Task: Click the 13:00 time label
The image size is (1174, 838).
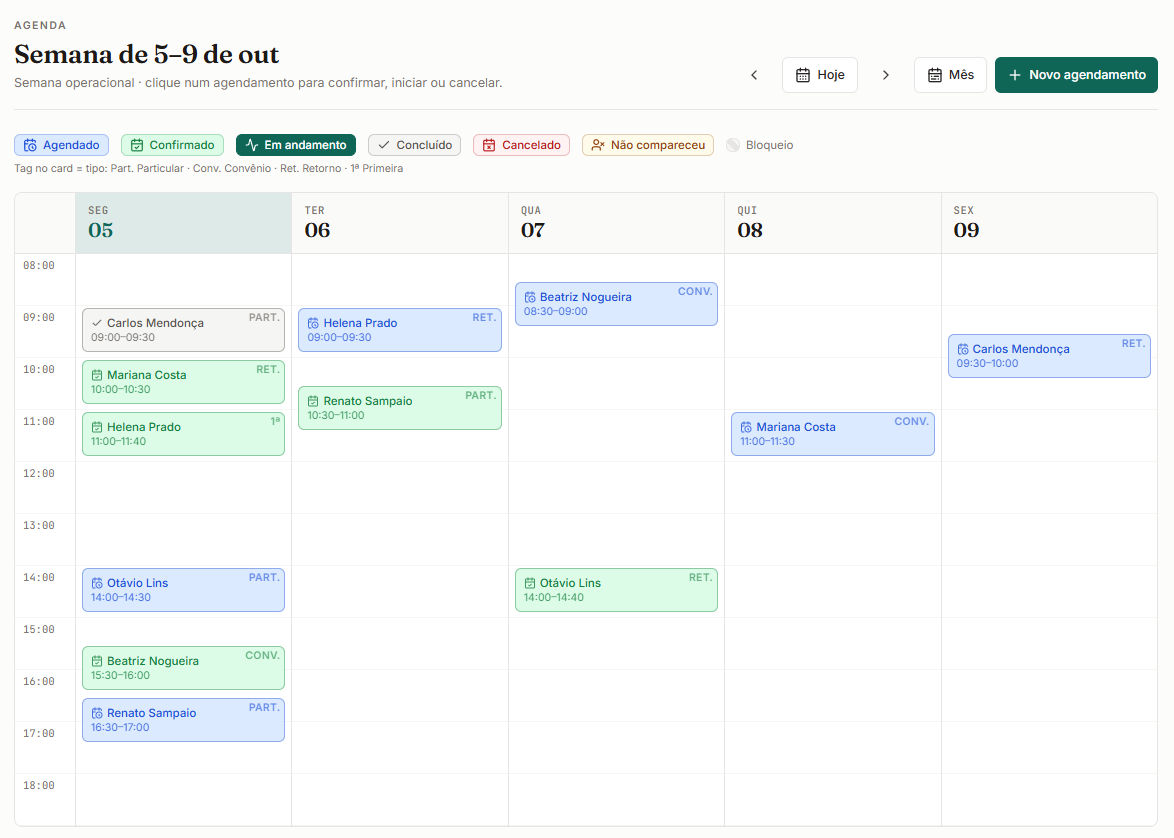Action: tap(39, 526)
